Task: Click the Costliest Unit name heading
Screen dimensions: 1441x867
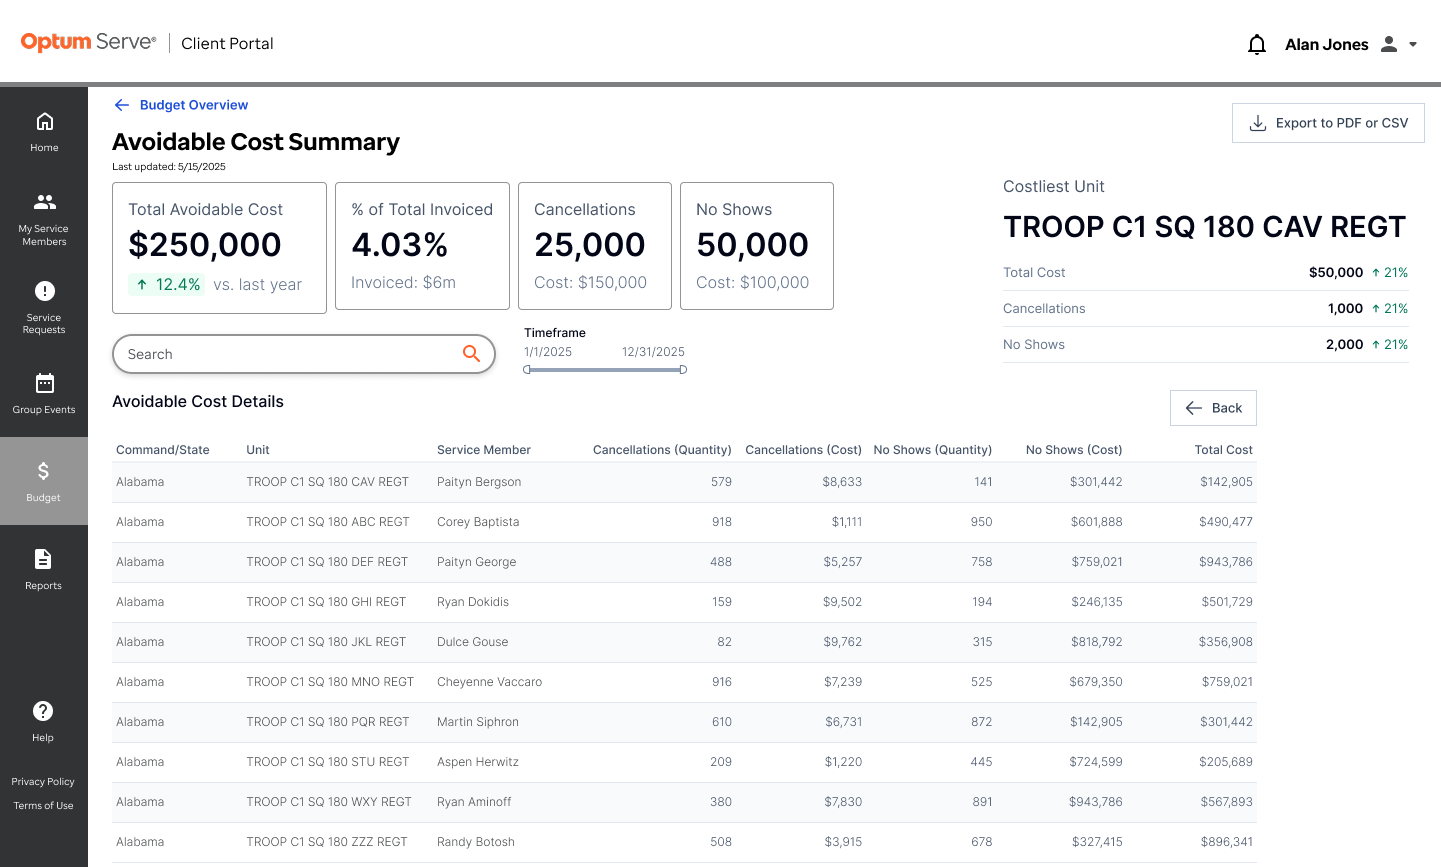Action: tap(1205, 227)
